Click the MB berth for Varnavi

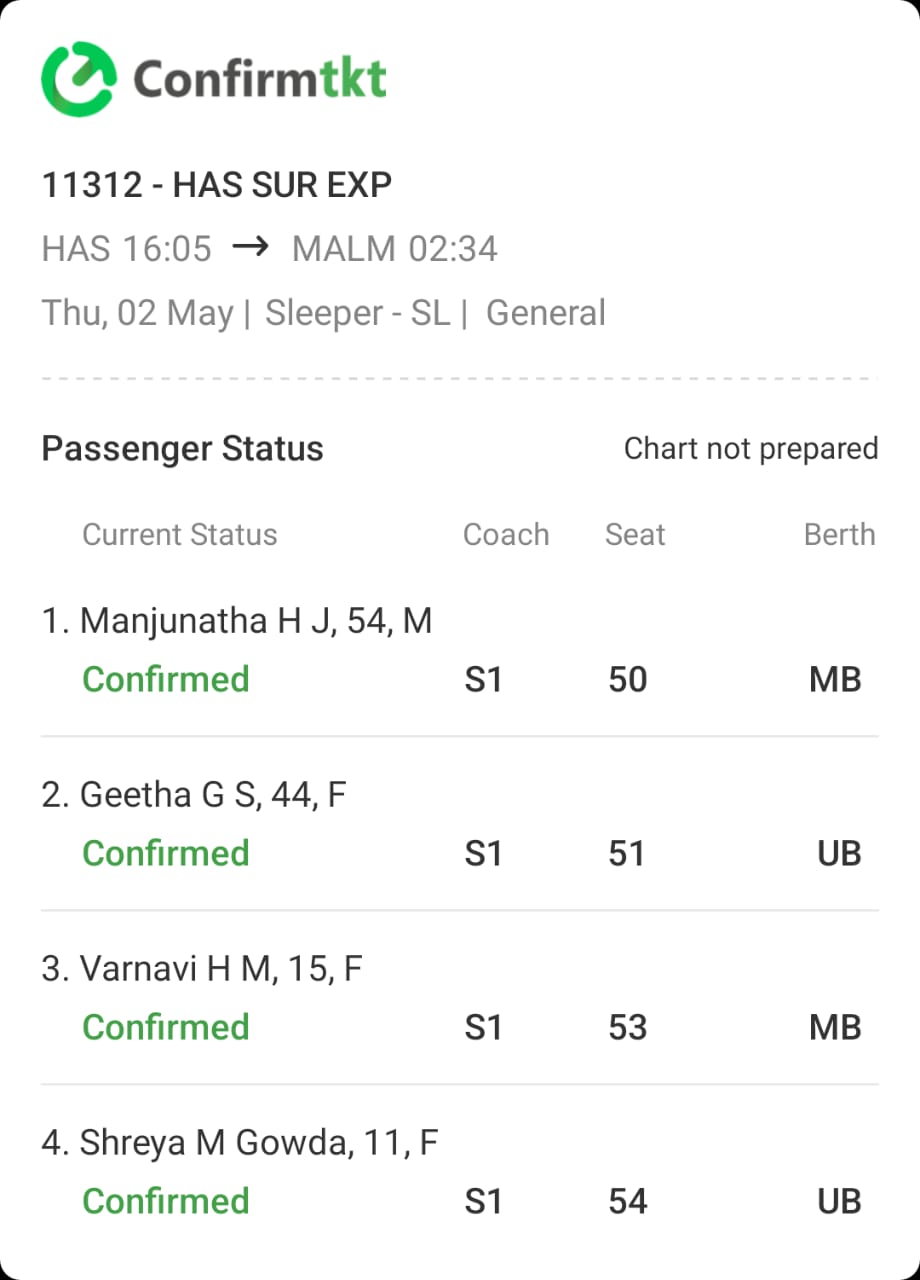[x=835, y=1027]
